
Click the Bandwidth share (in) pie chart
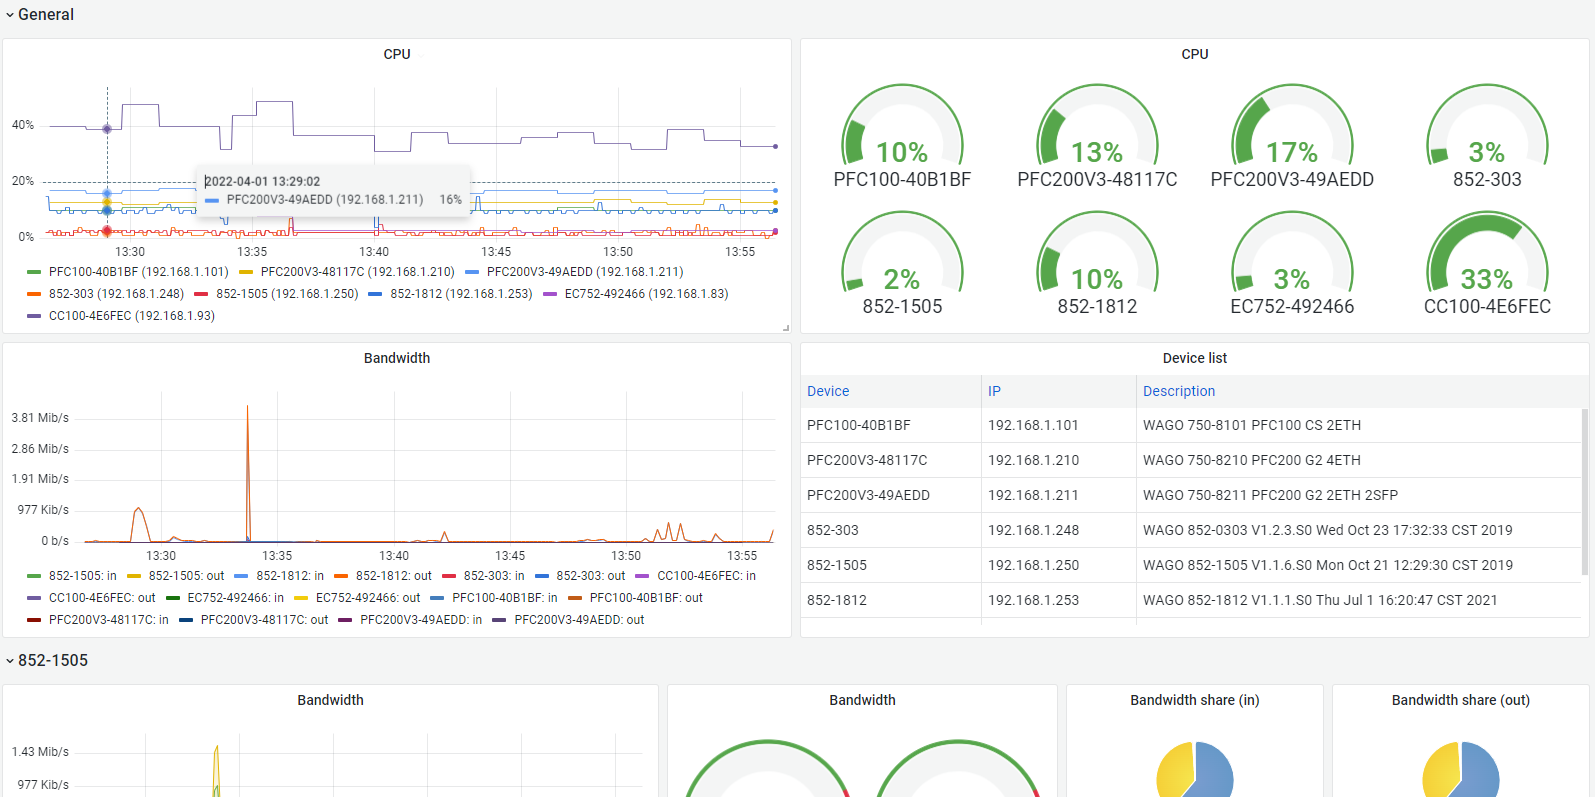1195,769
